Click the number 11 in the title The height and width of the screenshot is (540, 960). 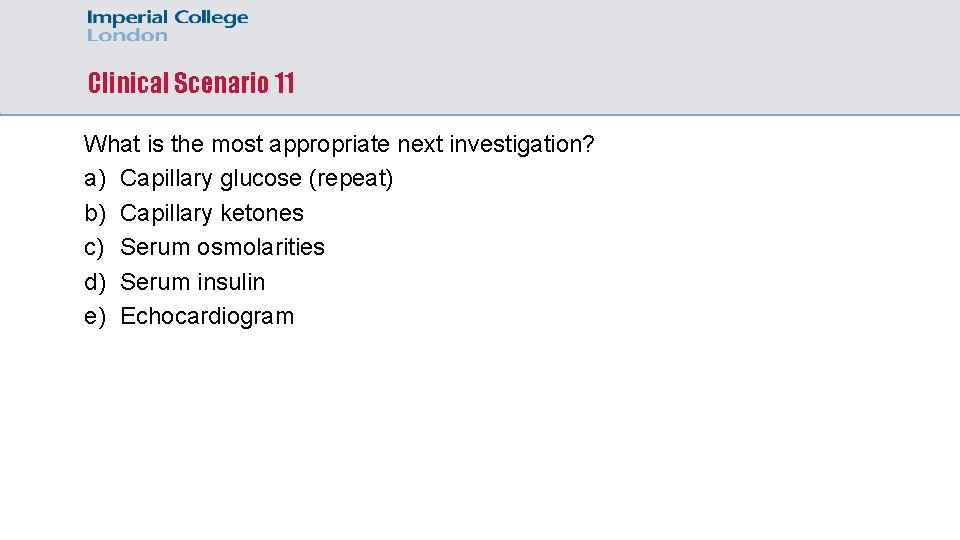(283, 83)
